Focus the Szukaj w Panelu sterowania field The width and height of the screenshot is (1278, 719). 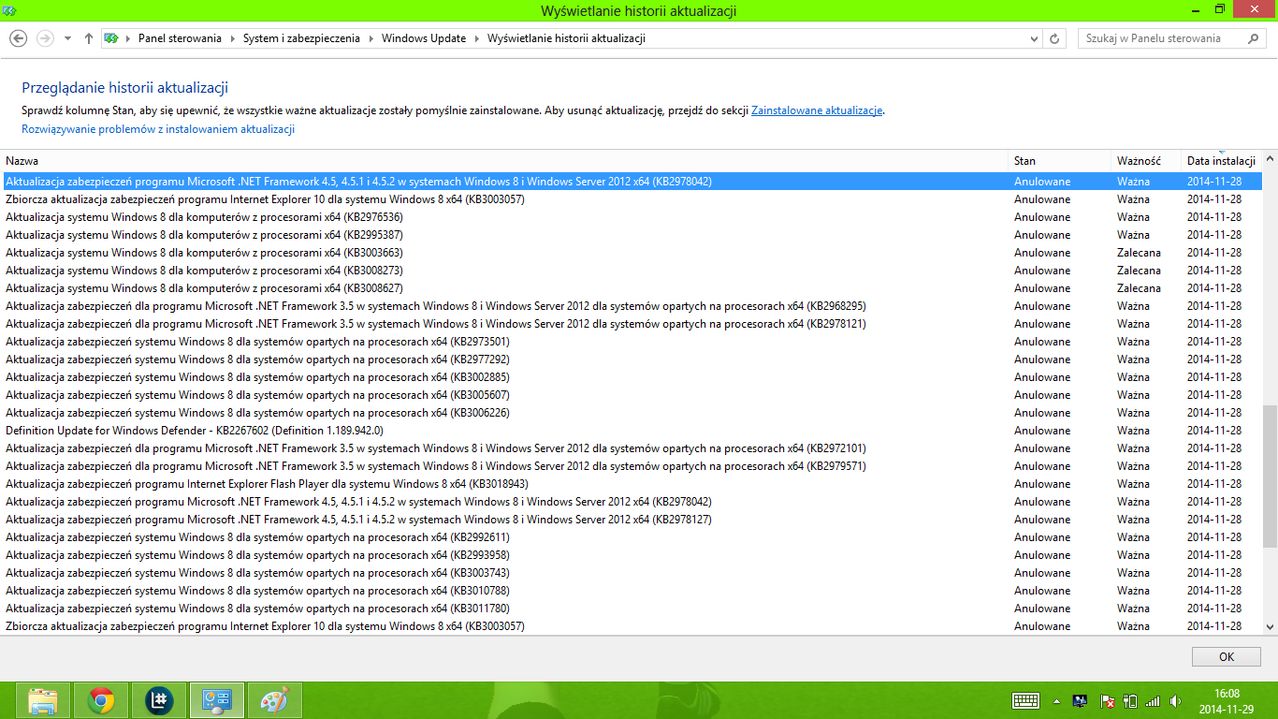[x=1163, y=38]
